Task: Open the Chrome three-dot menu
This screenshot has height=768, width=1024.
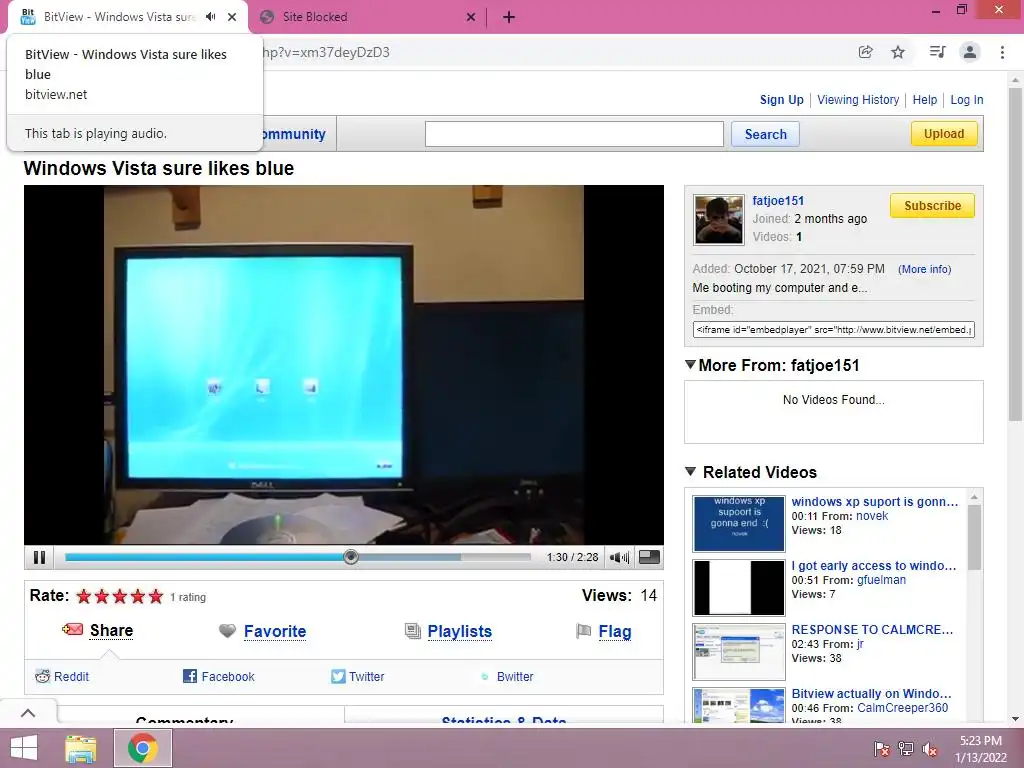Action: click(x=1002, y=52)
